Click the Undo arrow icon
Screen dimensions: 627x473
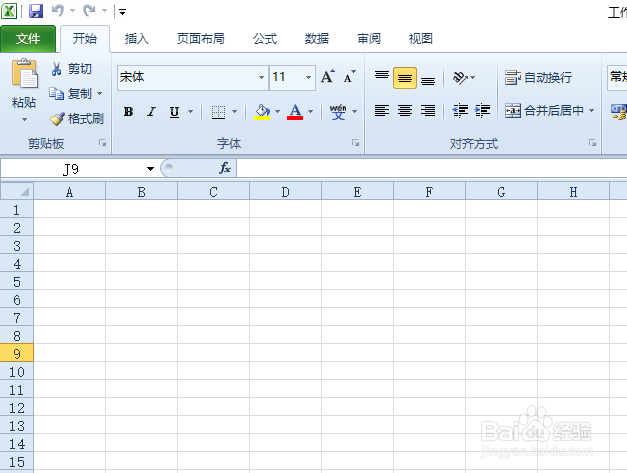[x=58, y=11]
